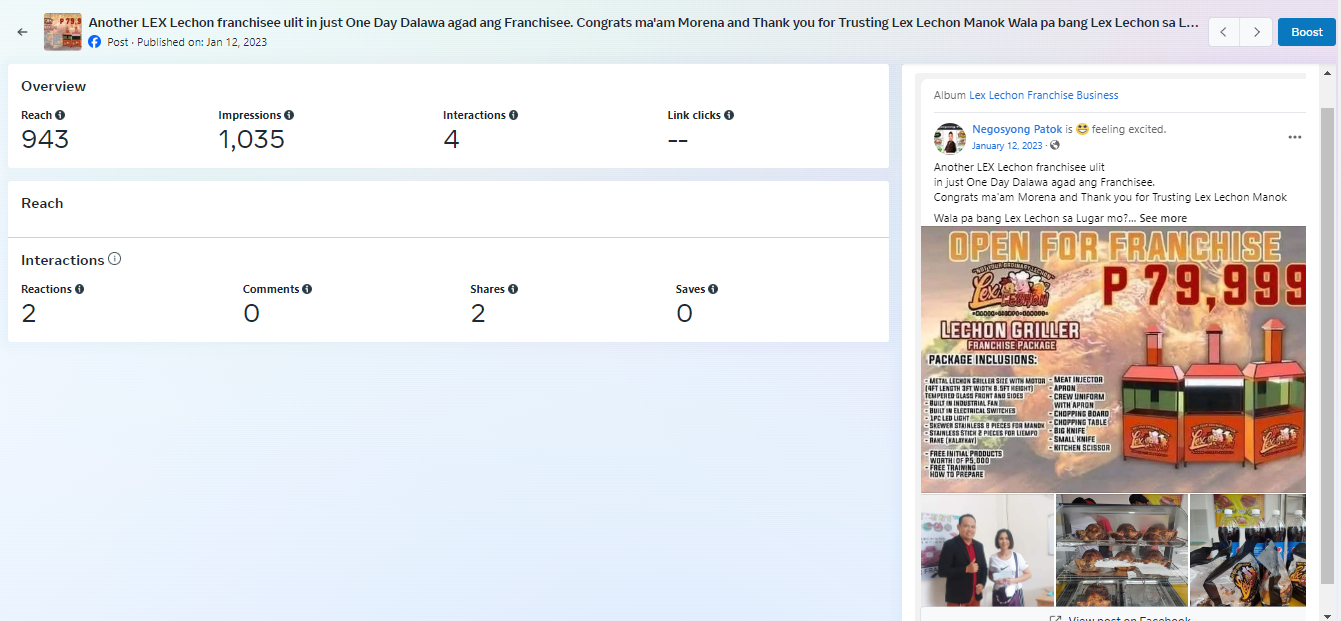This screenshot has width=1341, height=621.
Task: Open the photo of two people posing
Action: pyautogui.click(x=987, y=550)
